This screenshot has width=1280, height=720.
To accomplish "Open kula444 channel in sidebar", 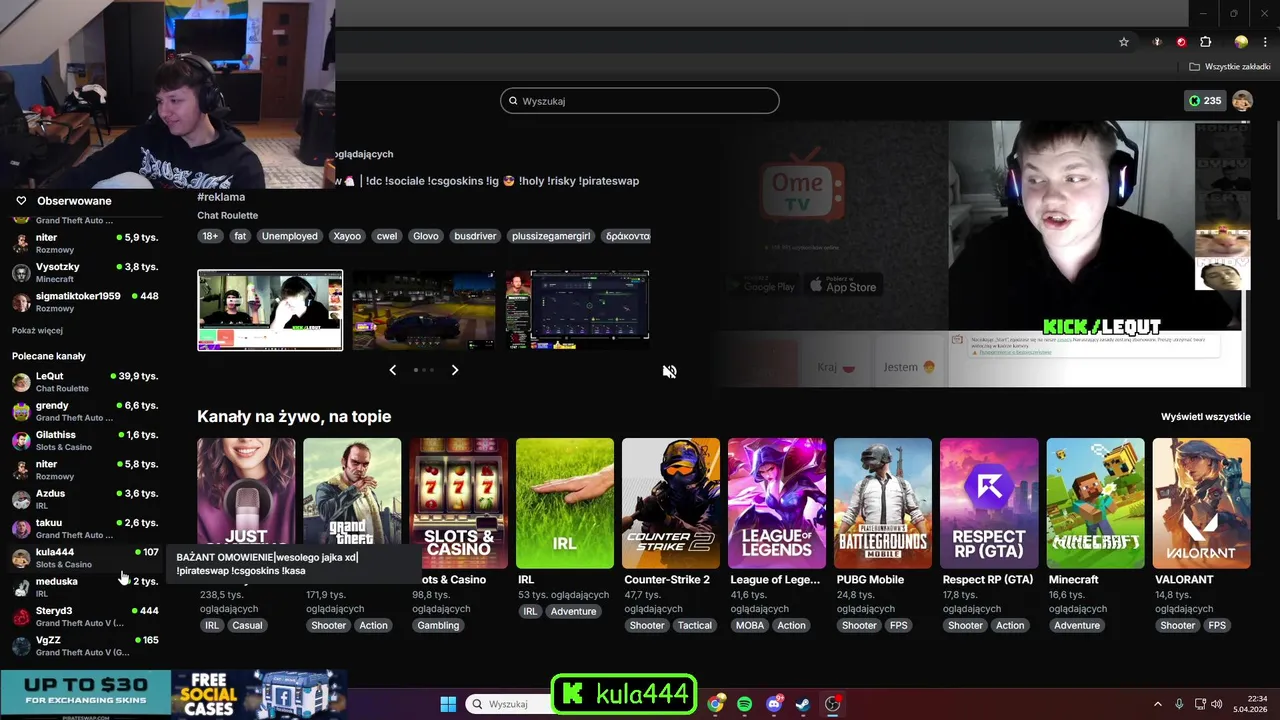I will (x=85, y=557).
